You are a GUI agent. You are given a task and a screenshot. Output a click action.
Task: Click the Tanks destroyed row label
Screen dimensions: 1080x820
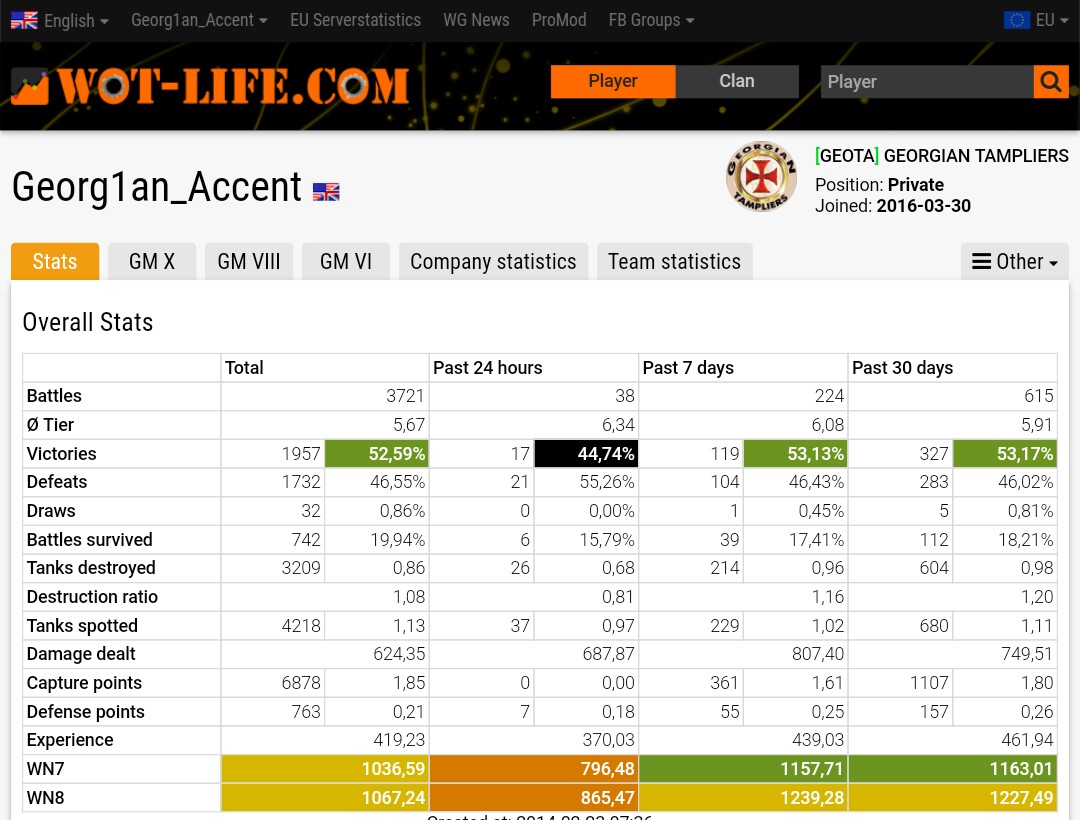(91, 568)
